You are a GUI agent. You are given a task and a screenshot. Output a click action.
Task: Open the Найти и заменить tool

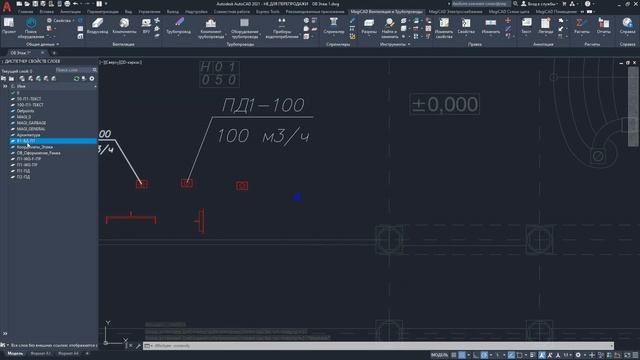pyautogui.click(x=390, y=28)
